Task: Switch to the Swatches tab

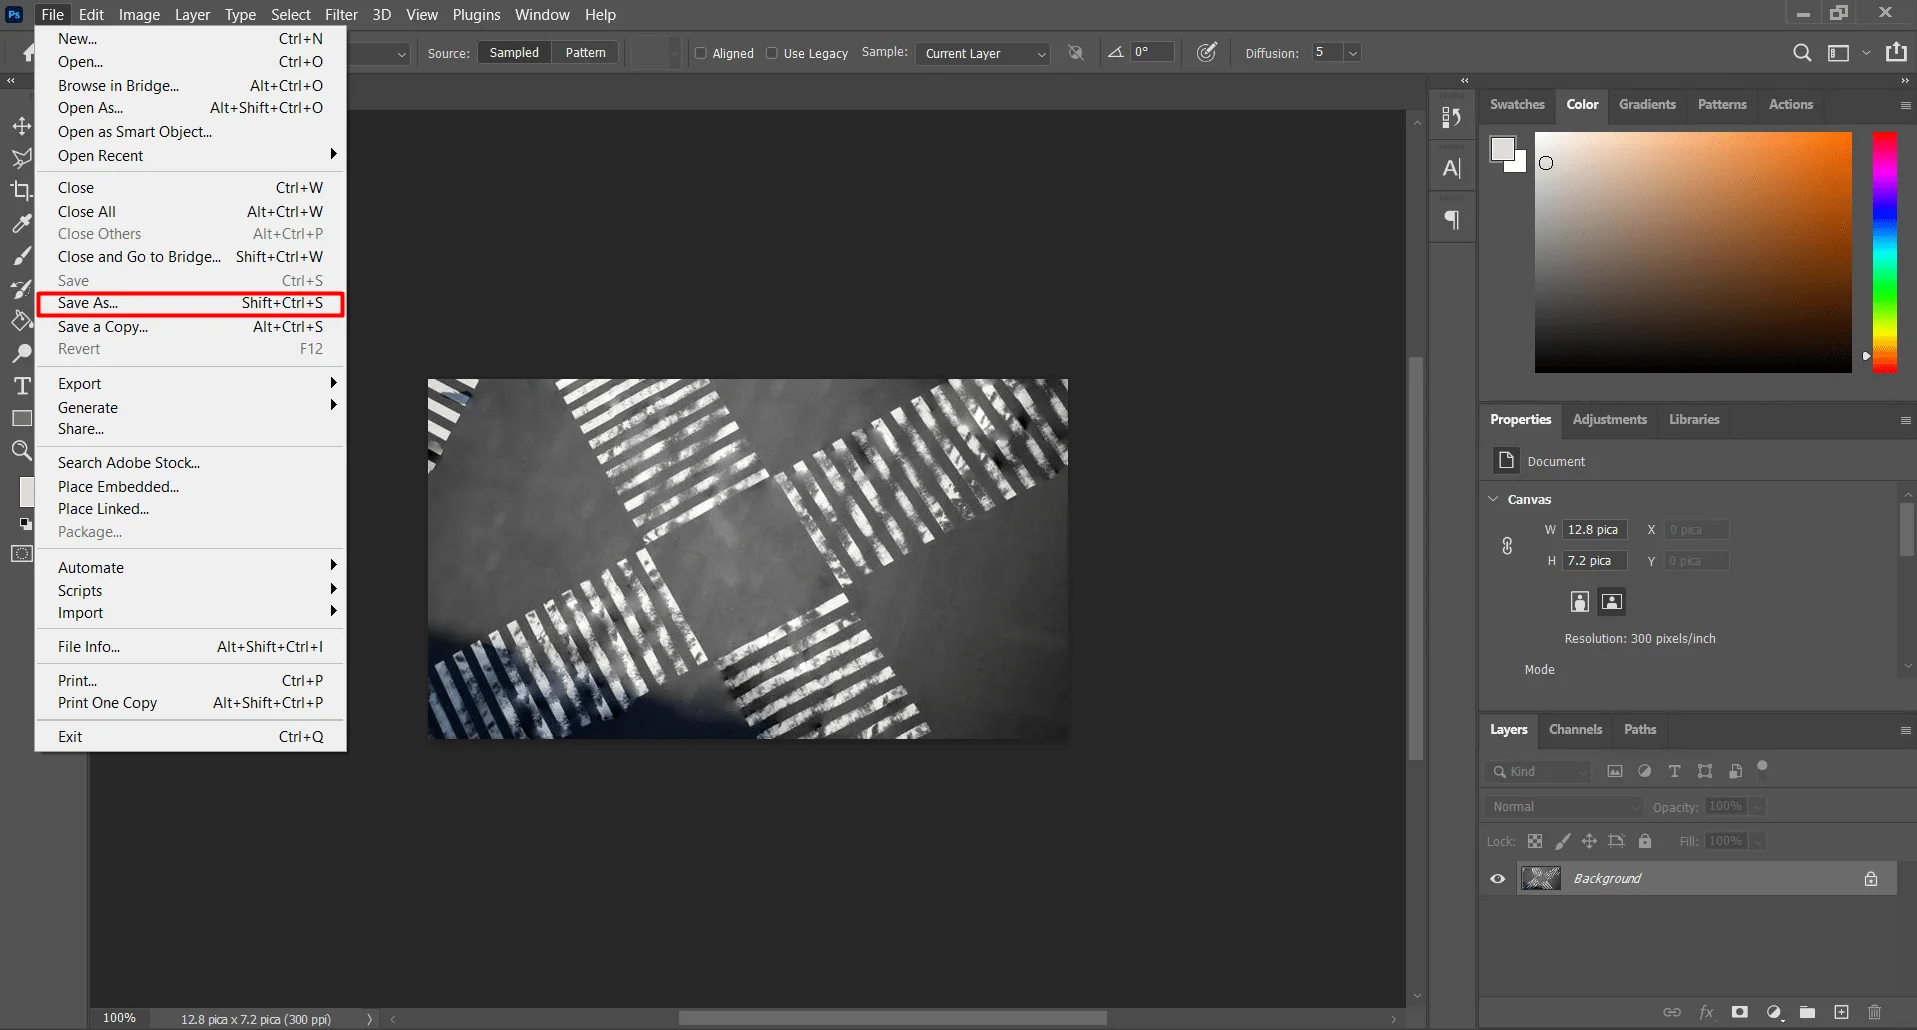Action: point(1517,104)
